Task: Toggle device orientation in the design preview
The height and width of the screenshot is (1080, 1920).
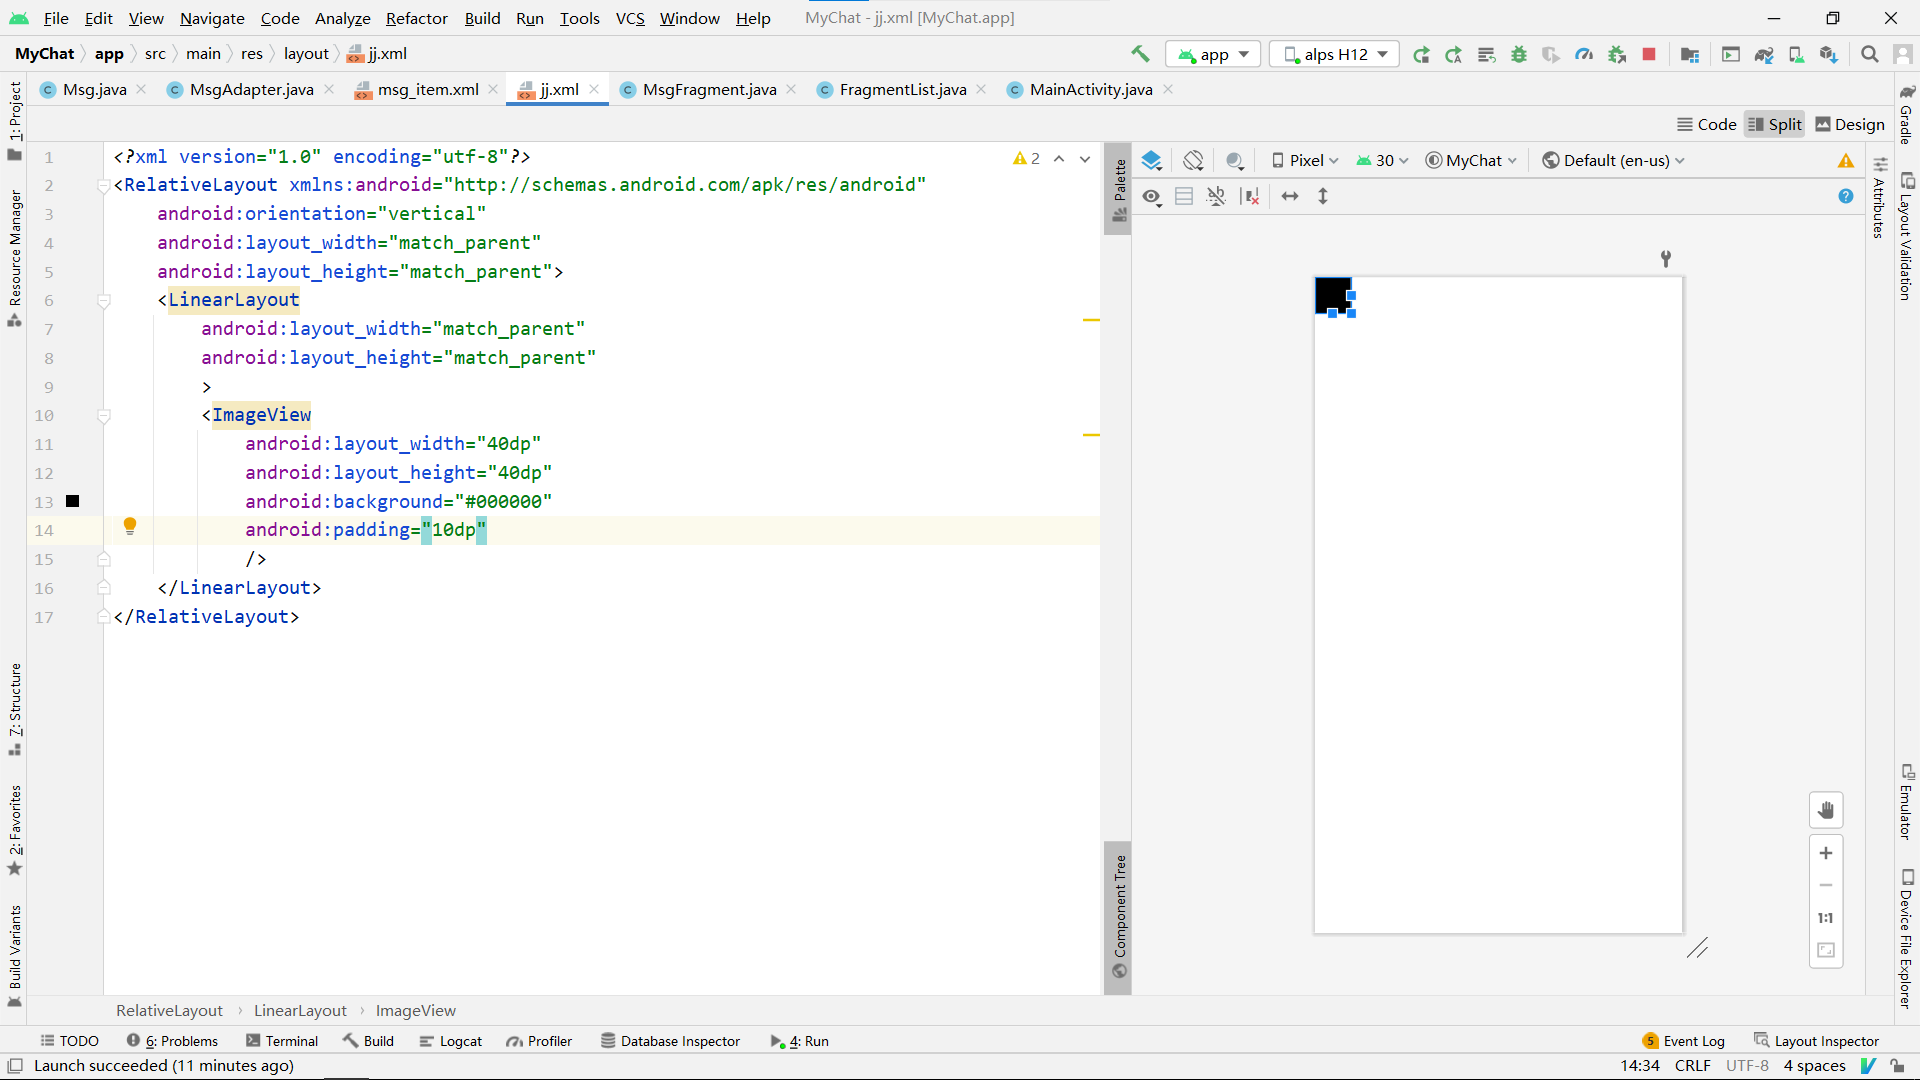Action: [x=1193, y=160]
